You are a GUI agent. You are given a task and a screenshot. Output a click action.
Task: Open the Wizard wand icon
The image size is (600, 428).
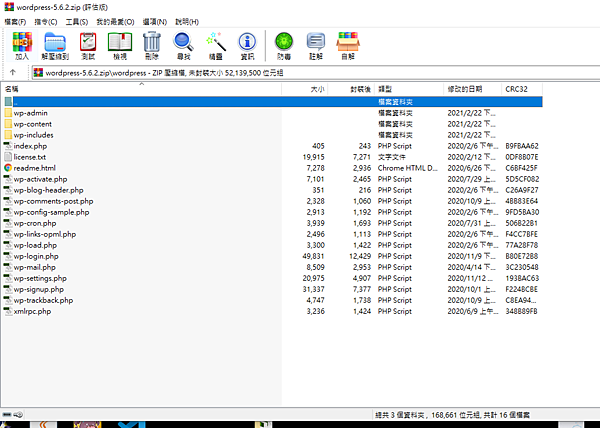coord(215,42)
